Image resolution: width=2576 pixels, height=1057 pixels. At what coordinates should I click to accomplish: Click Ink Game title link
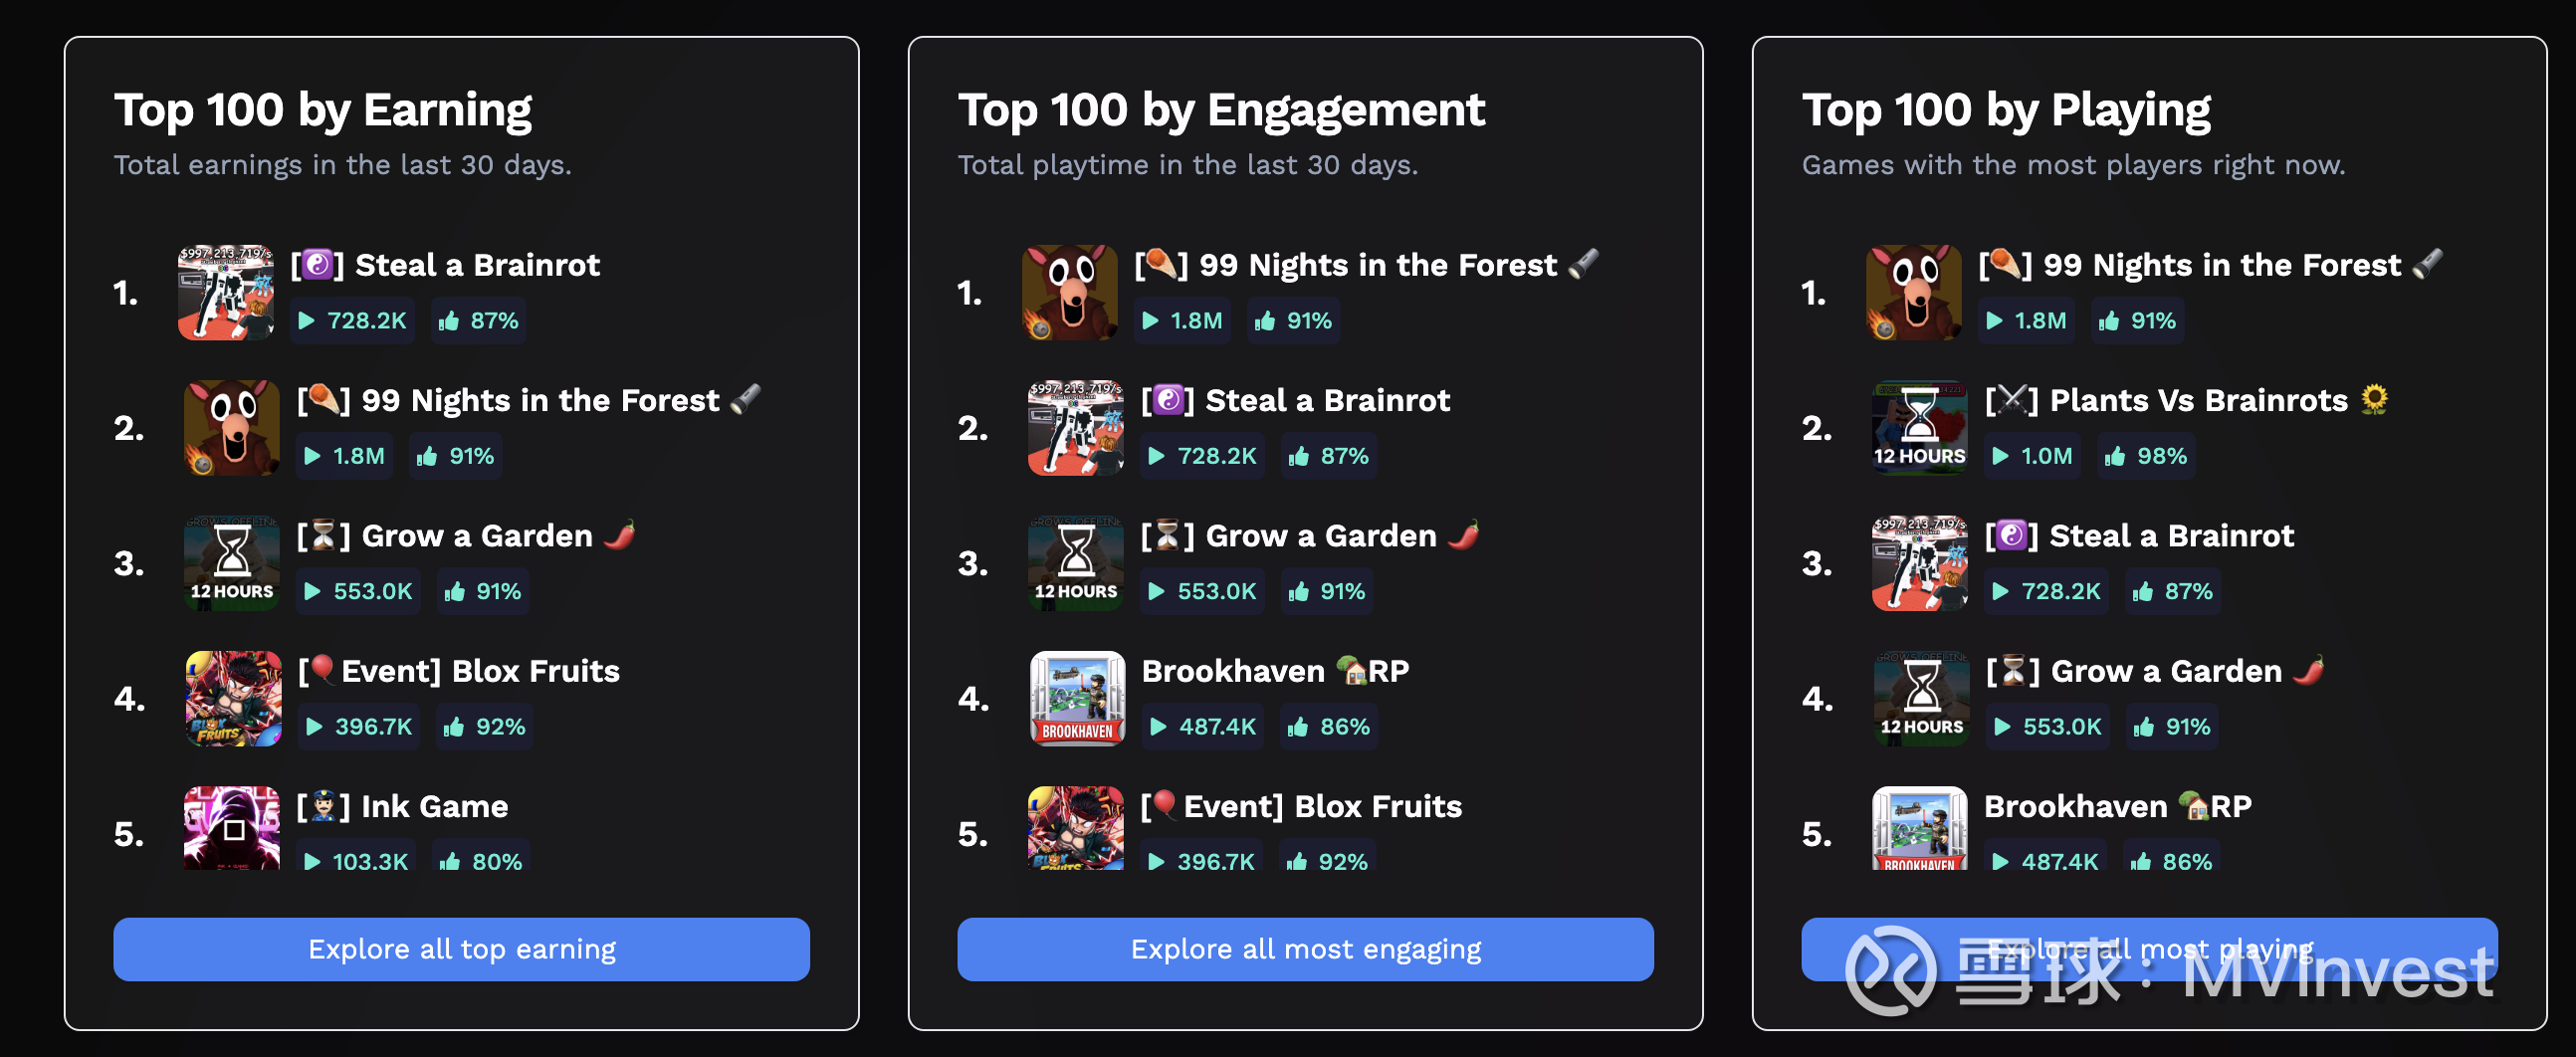tap(434, 807)
